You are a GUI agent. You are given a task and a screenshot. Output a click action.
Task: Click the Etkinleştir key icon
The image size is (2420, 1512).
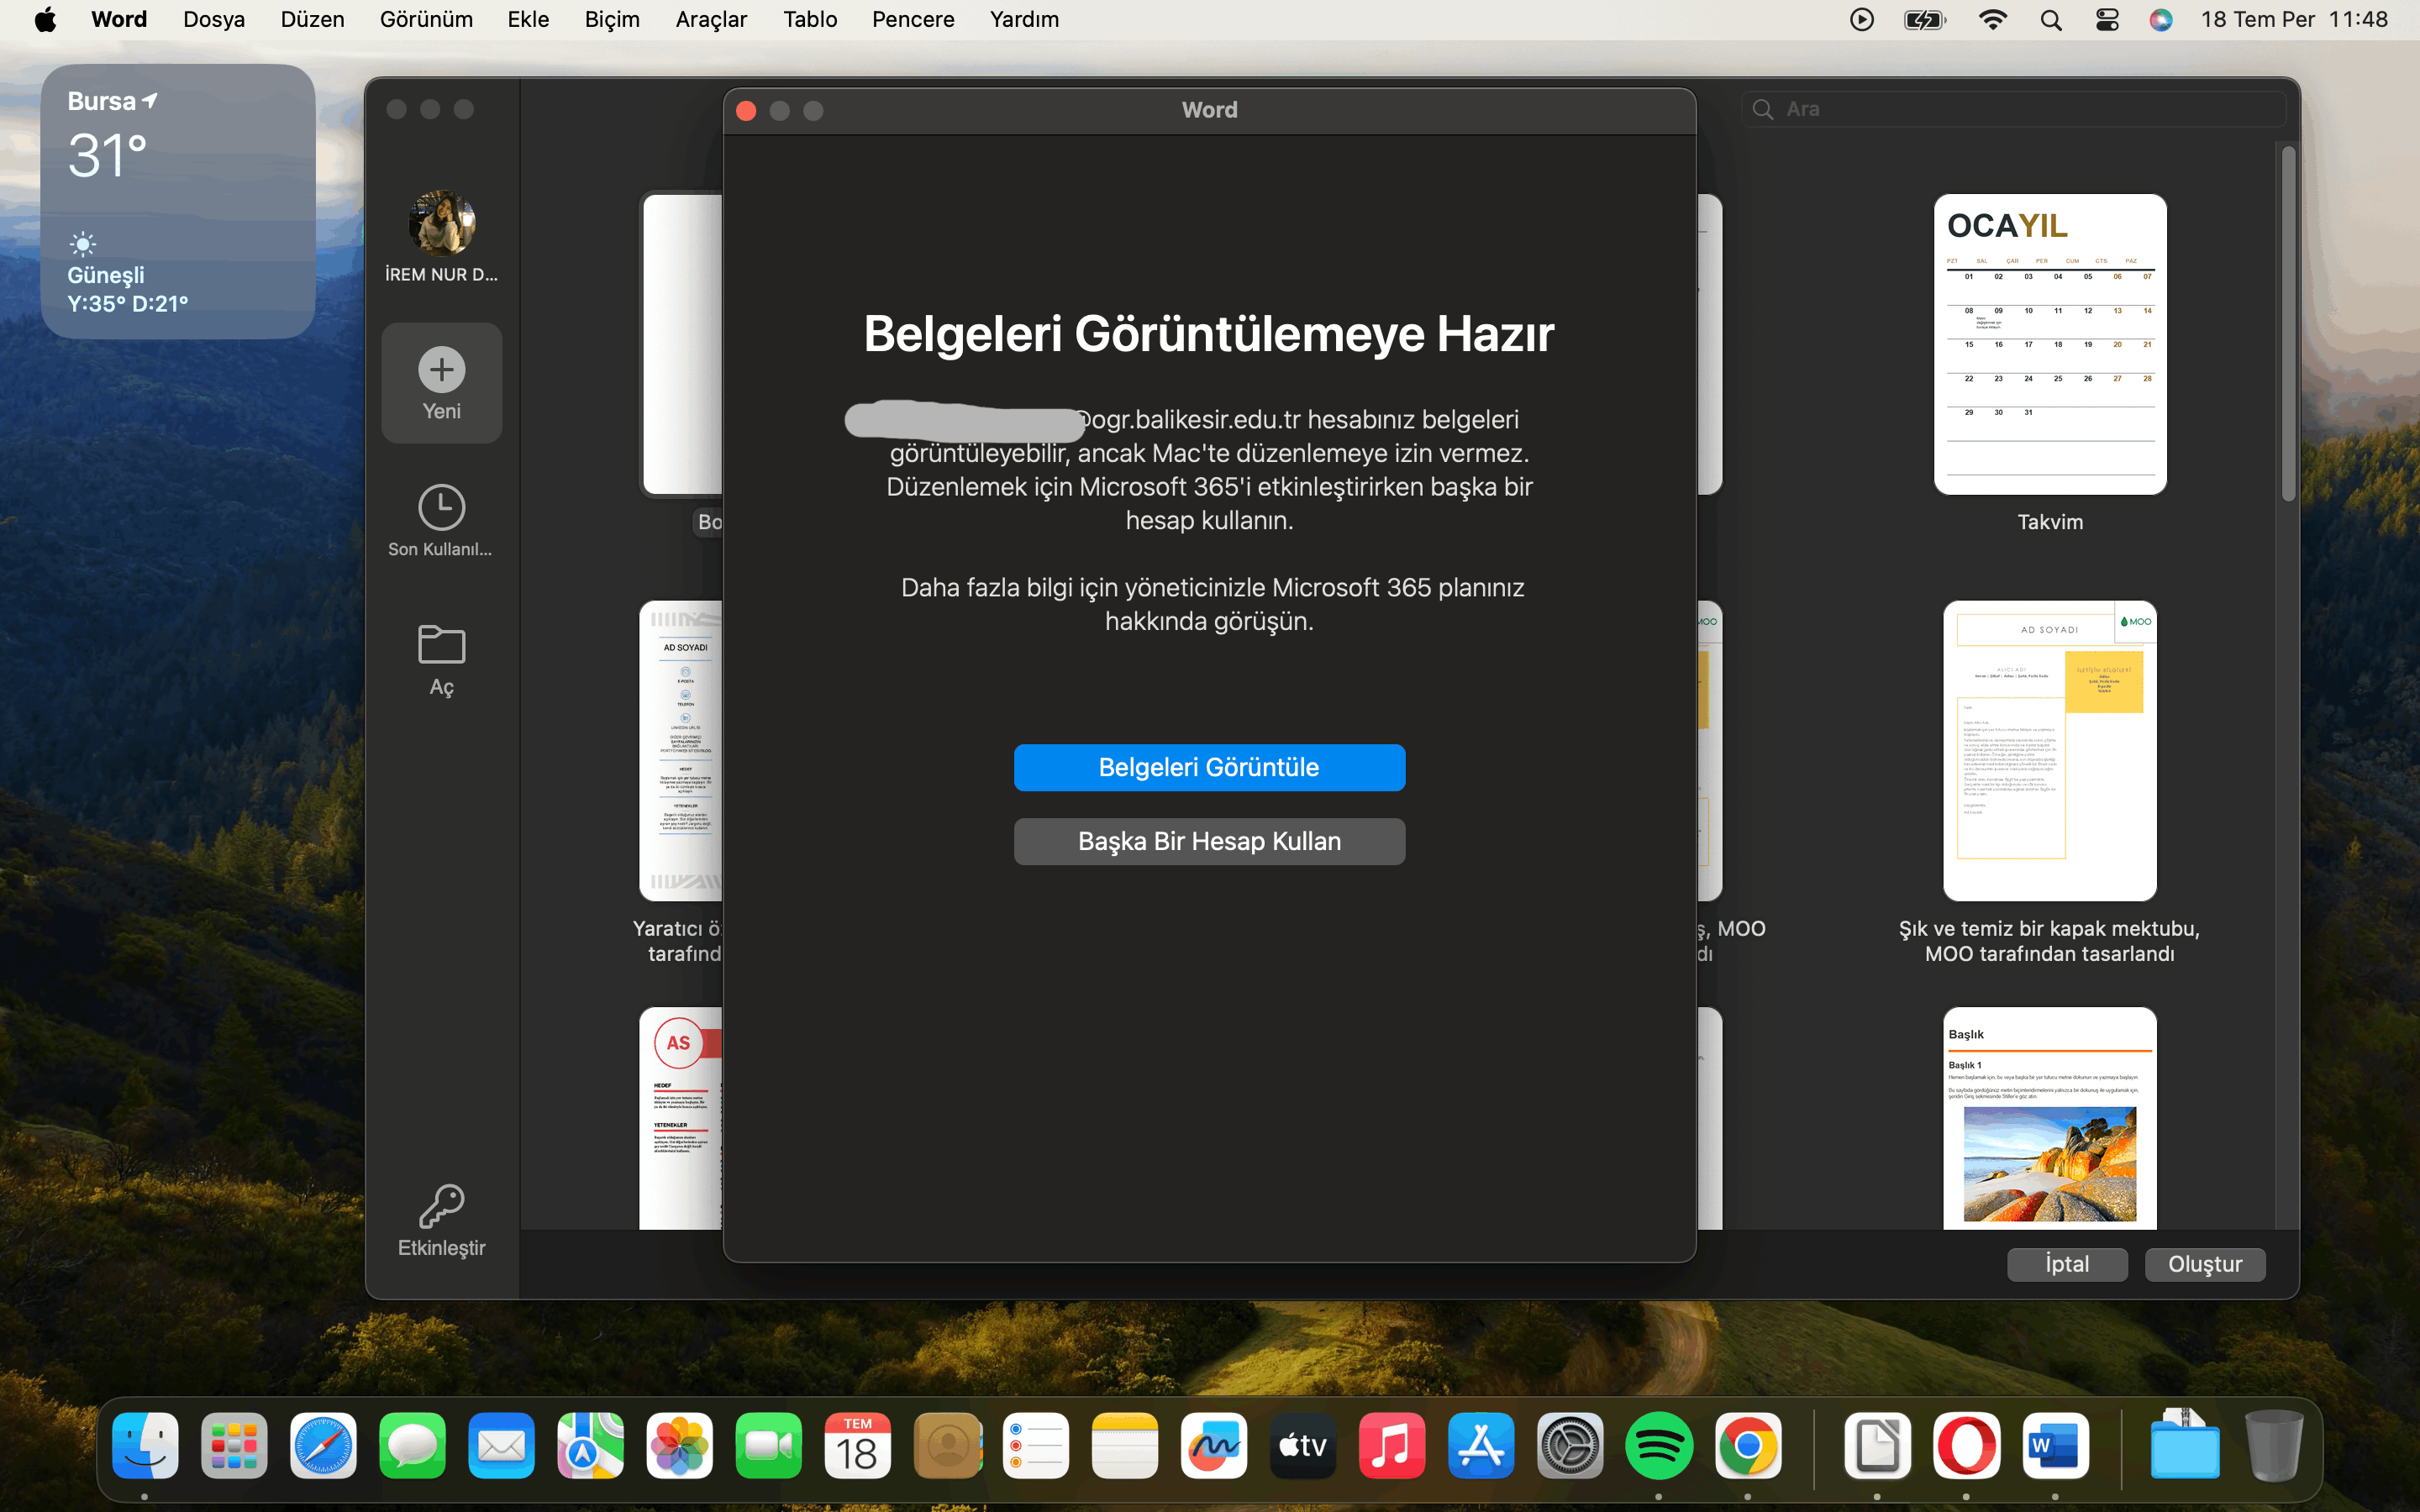(441, 1206)
